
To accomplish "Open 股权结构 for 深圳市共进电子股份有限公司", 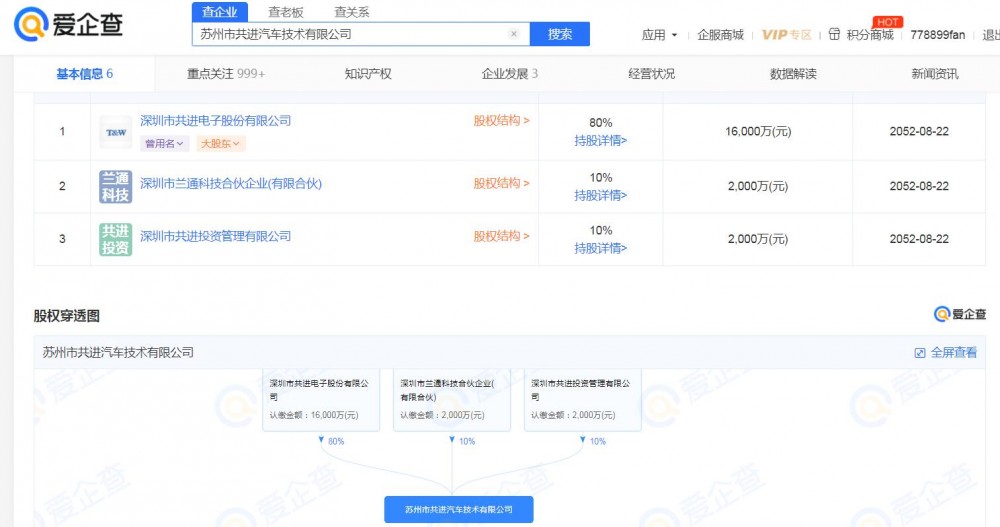I will coord(501,121).
